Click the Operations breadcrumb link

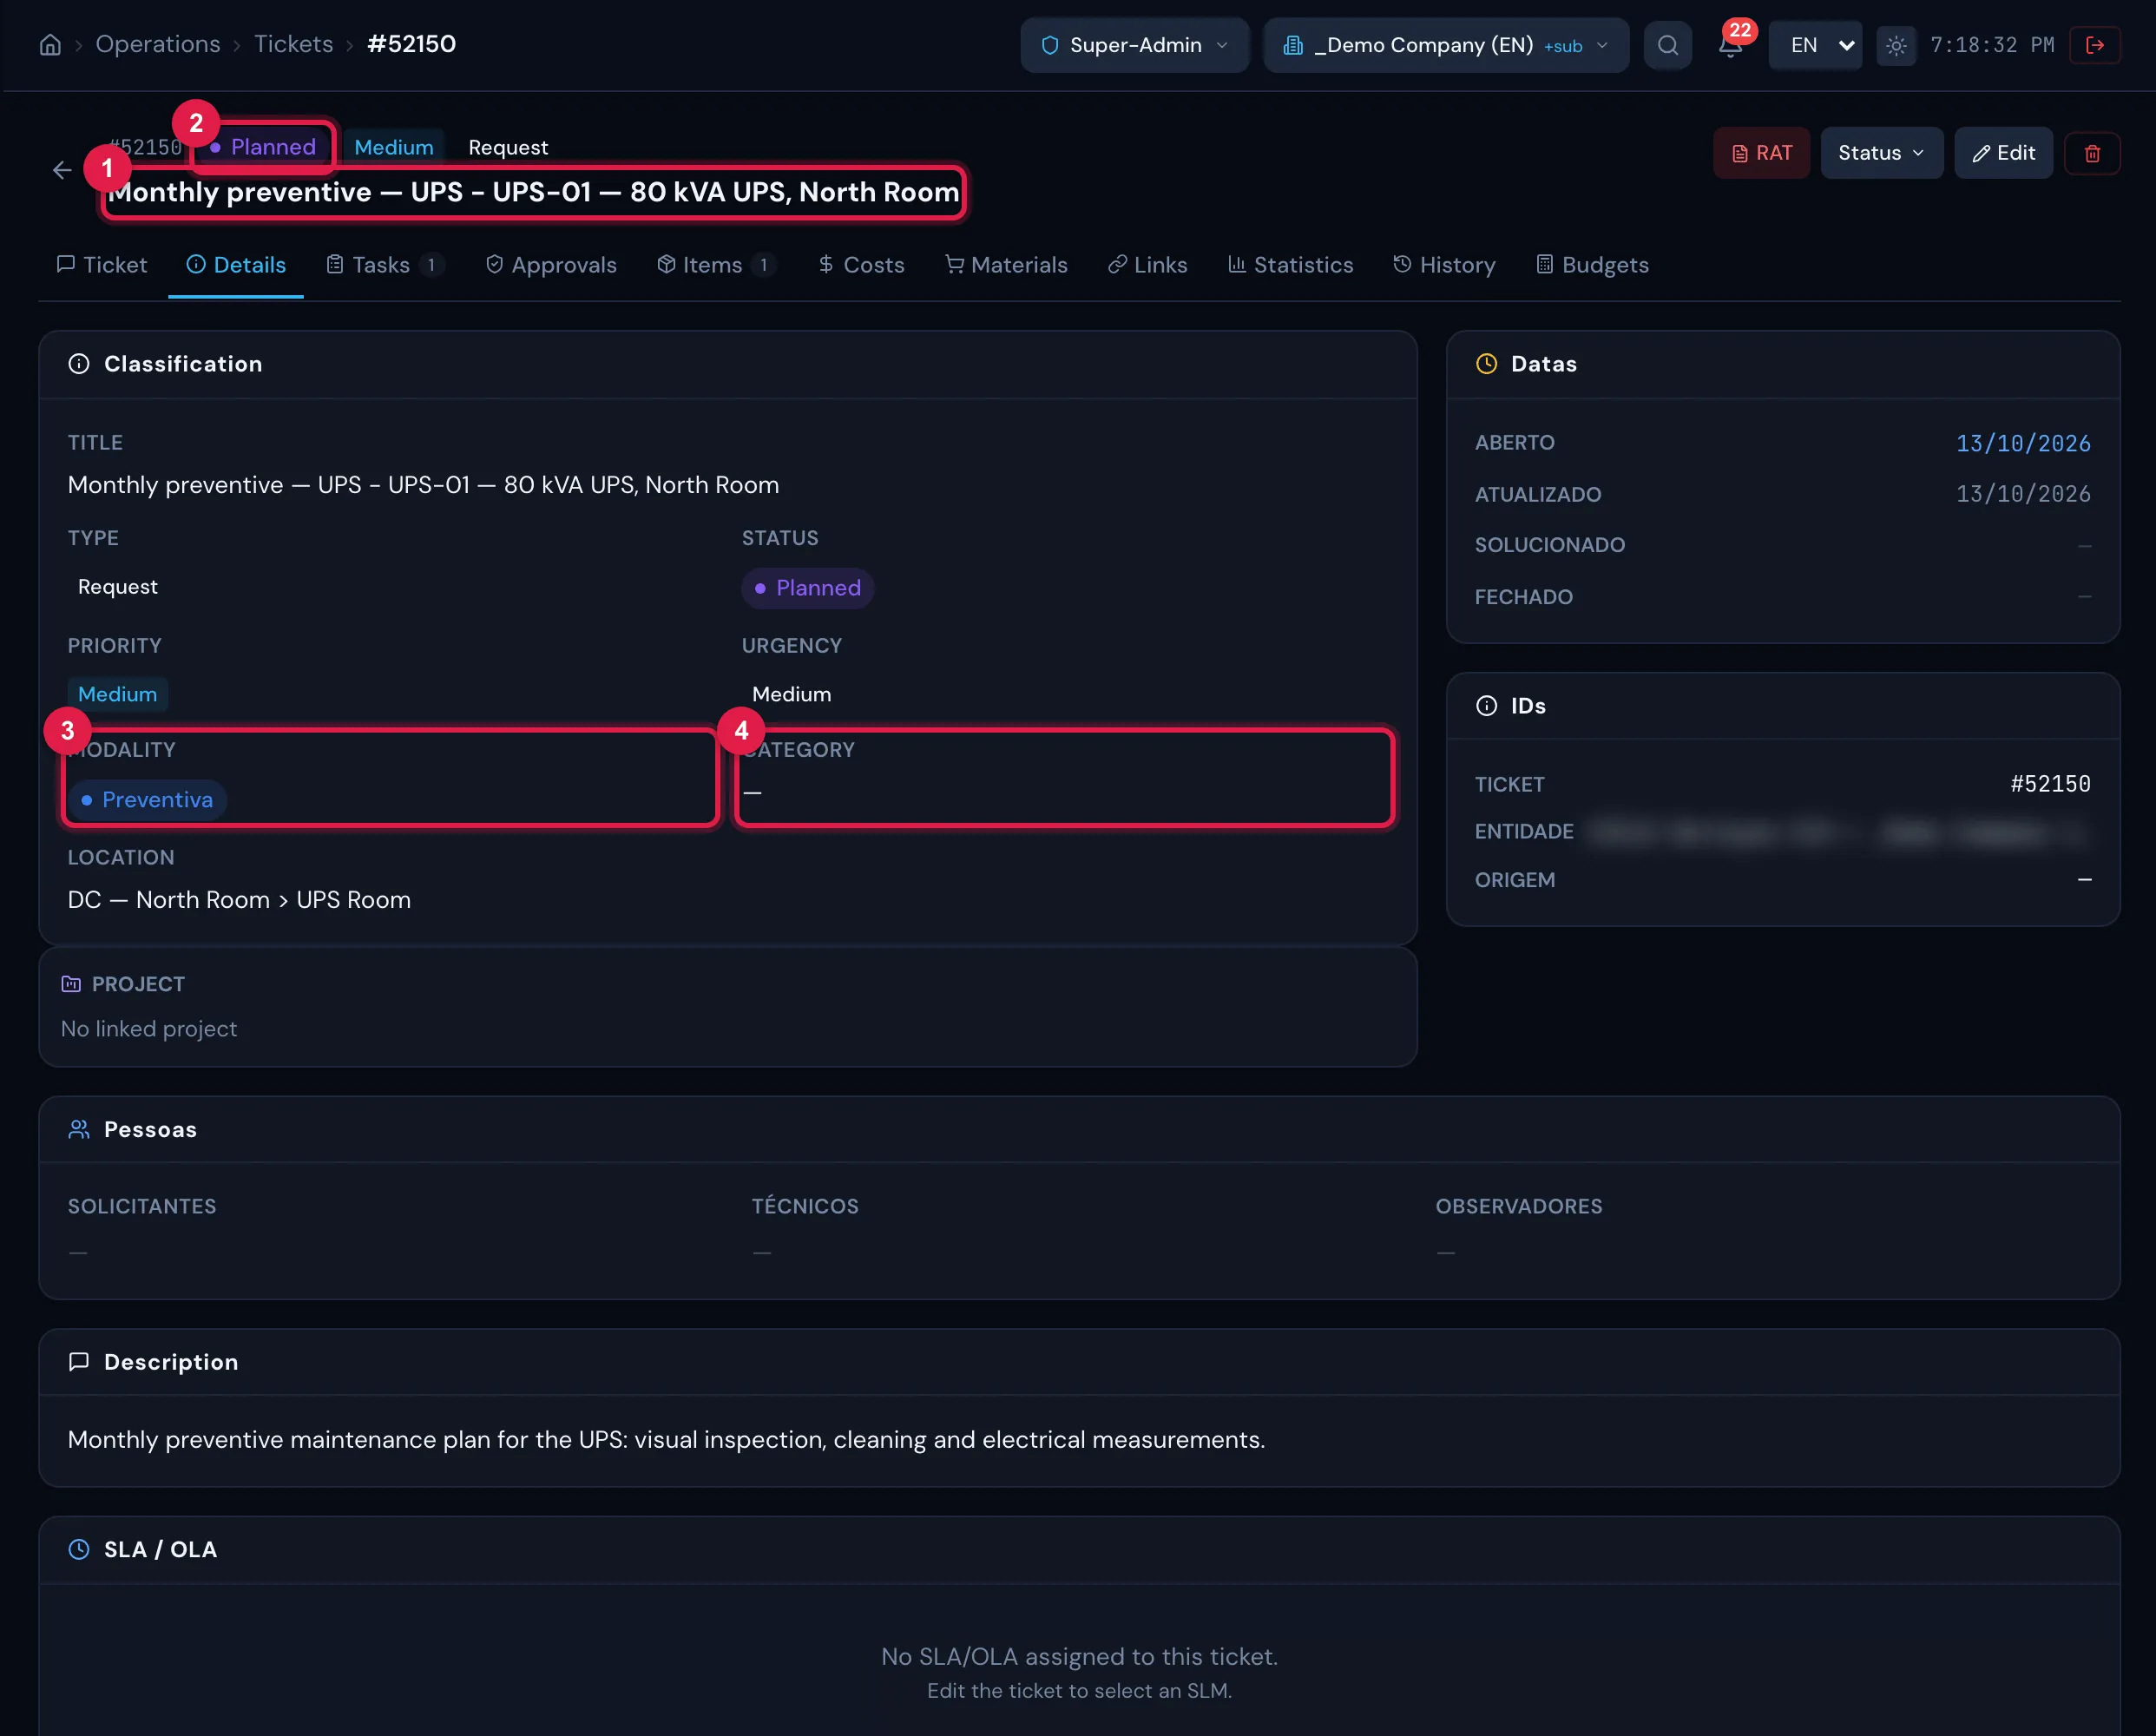coord(157,44)
